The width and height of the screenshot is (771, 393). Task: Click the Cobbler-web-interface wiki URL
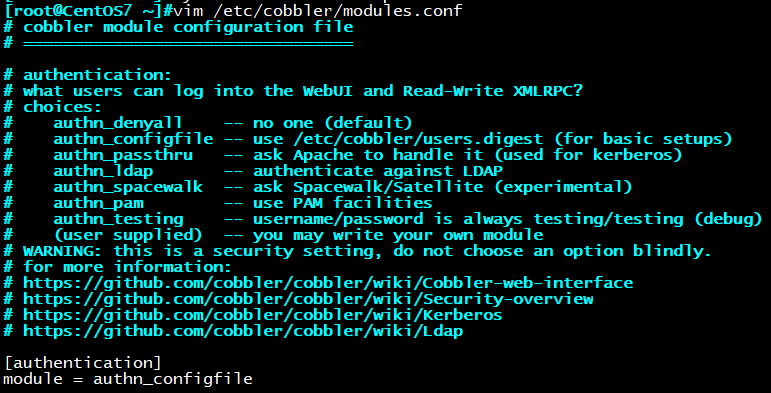(328, 283)
